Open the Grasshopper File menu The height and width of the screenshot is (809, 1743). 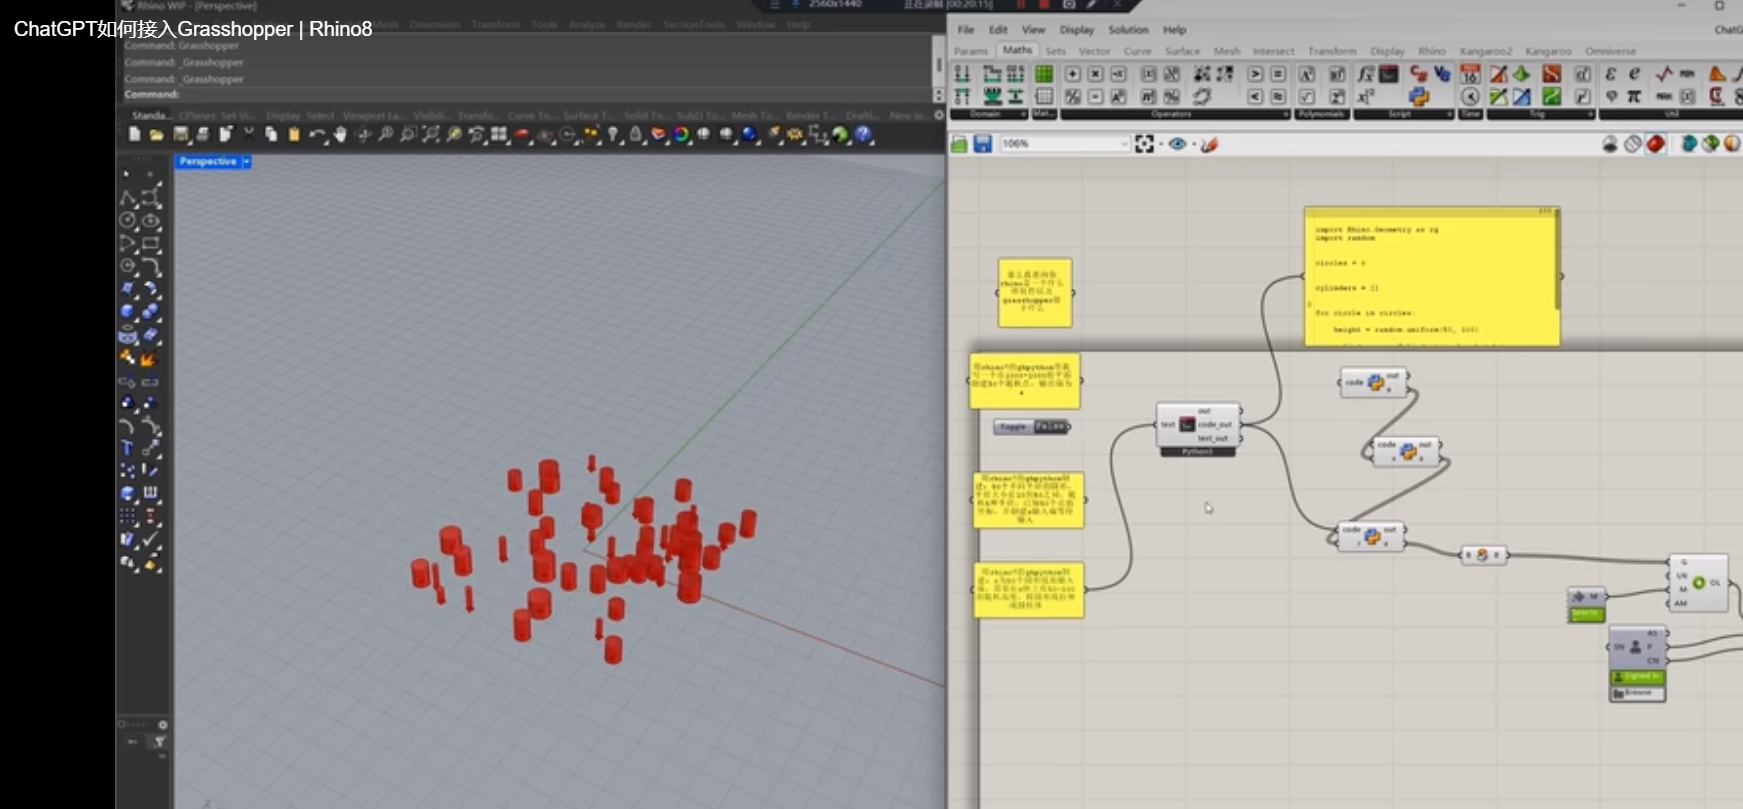click(x=966, y=30)
